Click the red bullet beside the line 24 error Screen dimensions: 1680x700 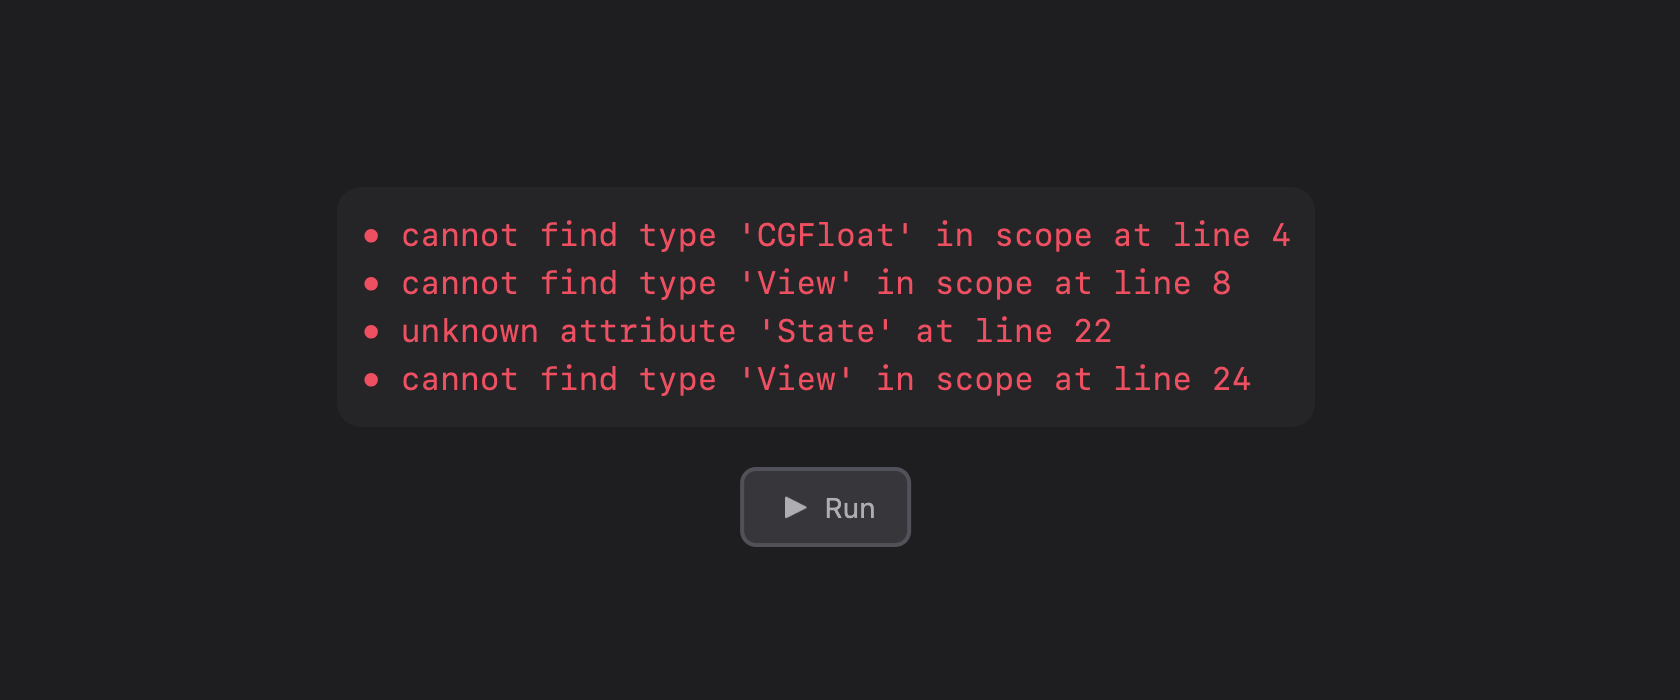tap(371, 380)
